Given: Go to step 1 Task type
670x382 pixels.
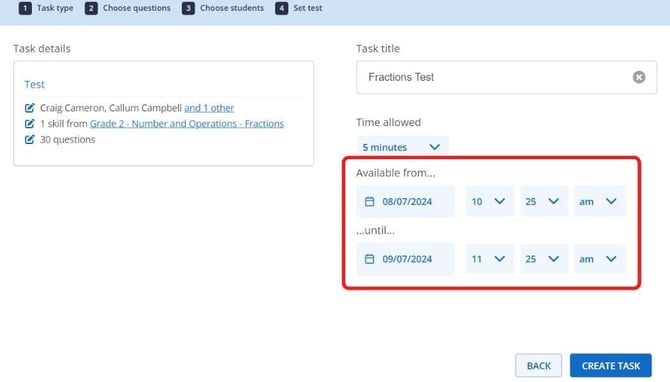Looking at the screenshot, I should point(46,8).
